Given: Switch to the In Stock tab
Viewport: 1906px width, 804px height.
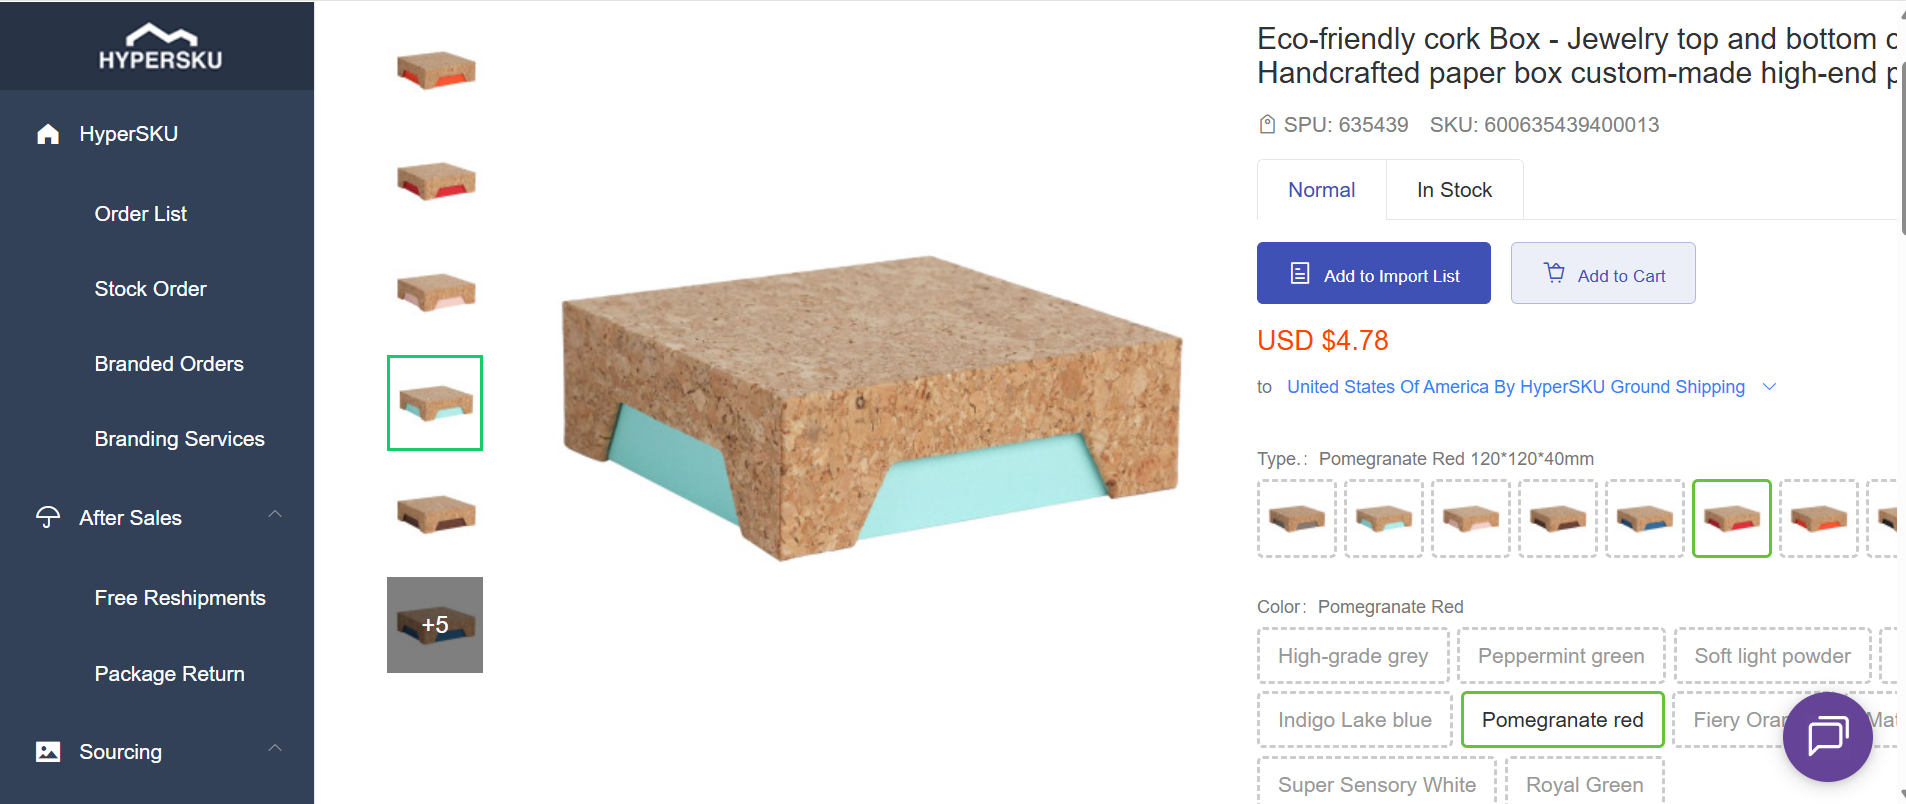Looking at the screenshot, I should 1454,189.
